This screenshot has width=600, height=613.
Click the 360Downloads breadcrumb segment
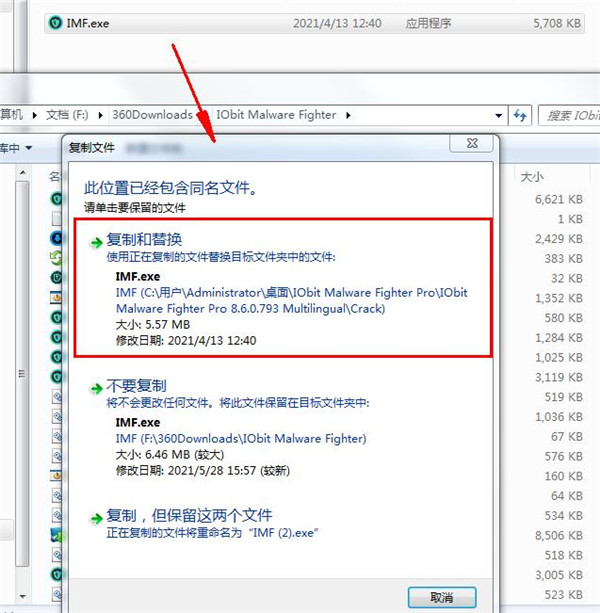[152, 115]
